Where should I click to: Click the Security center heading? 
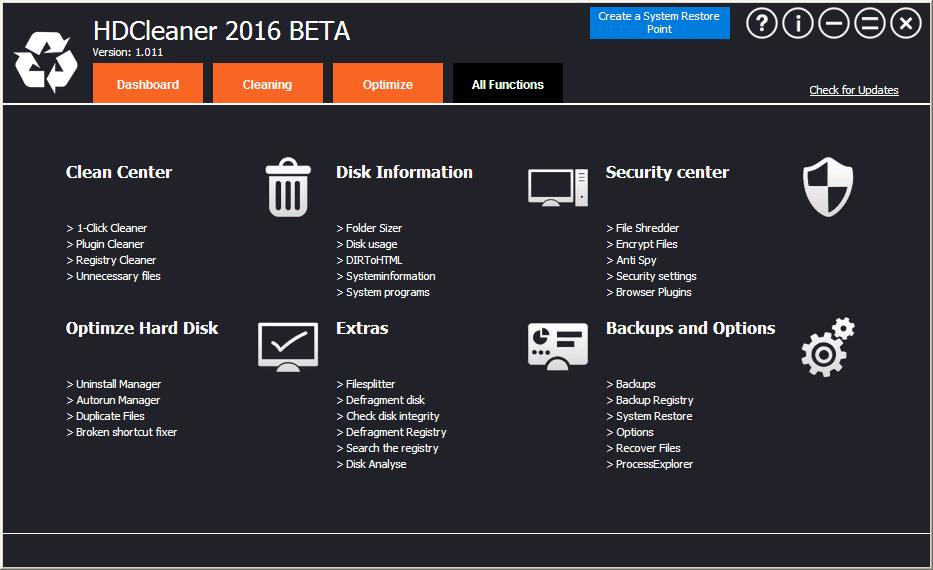tap(667, 173)
